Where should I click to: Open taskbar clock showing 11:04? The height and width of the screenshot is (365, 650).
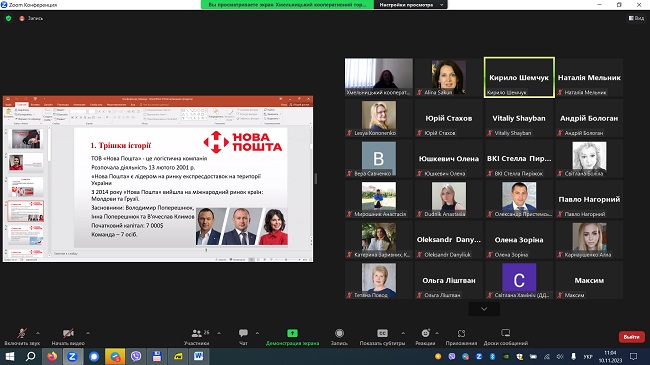click(610, 356)
